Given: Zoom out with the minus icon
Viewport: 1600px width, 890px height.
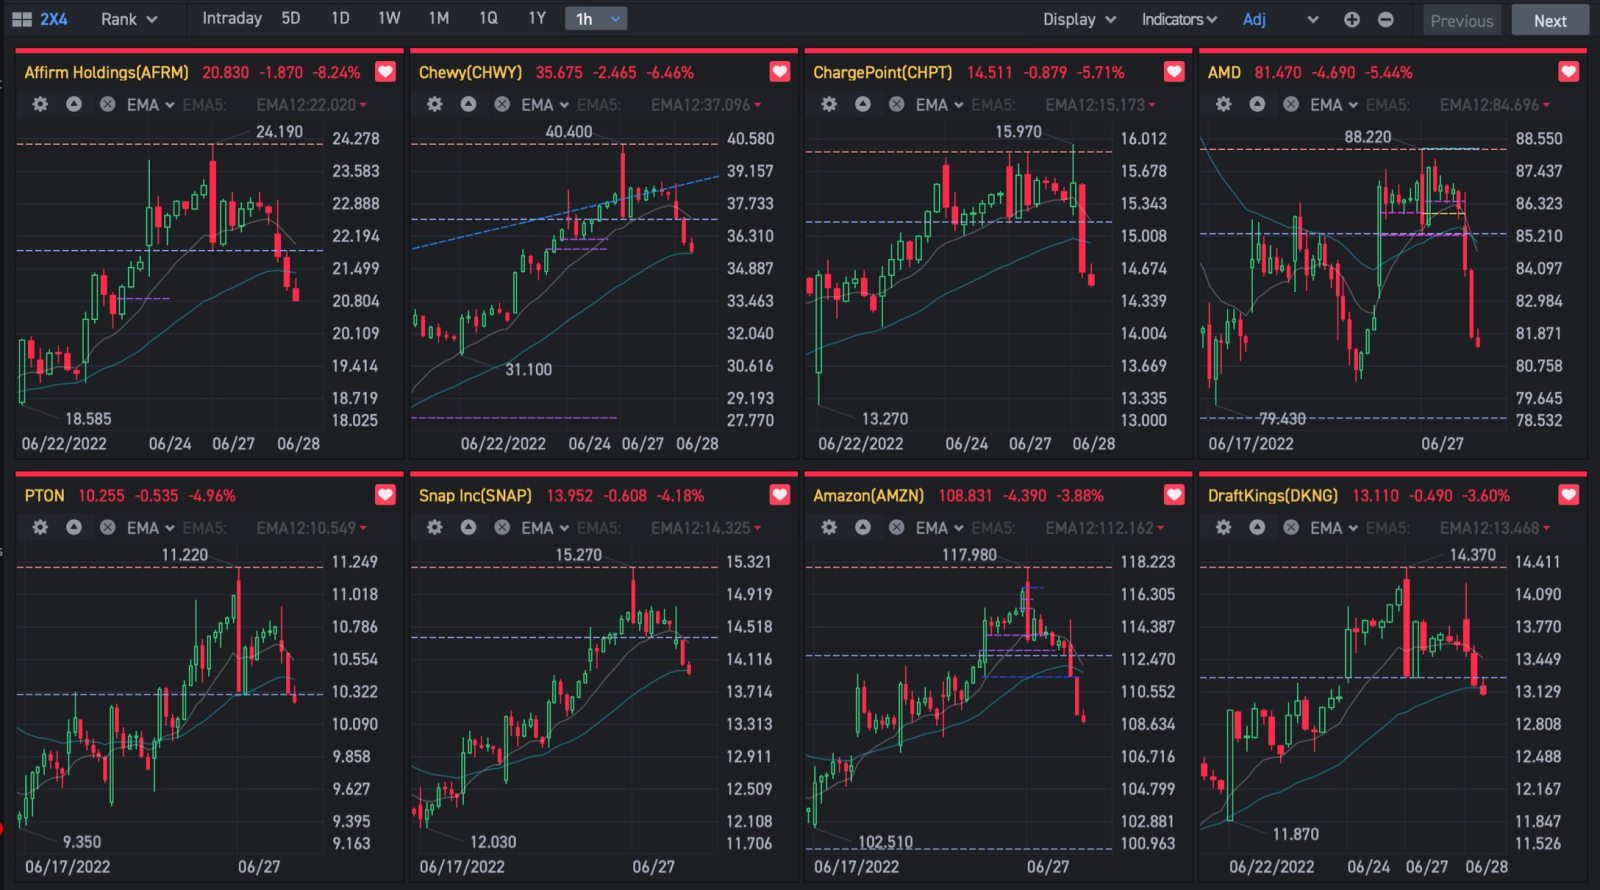Looking at the screenshot, I should [x=1386, y=20].
